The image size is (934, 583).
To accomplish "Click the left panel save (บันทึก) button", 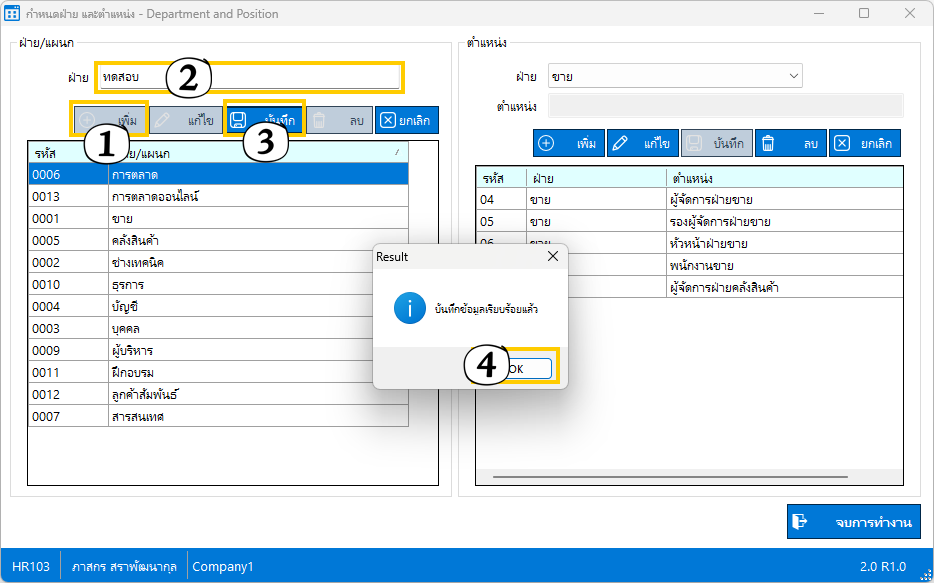I will tap(263, 120).
